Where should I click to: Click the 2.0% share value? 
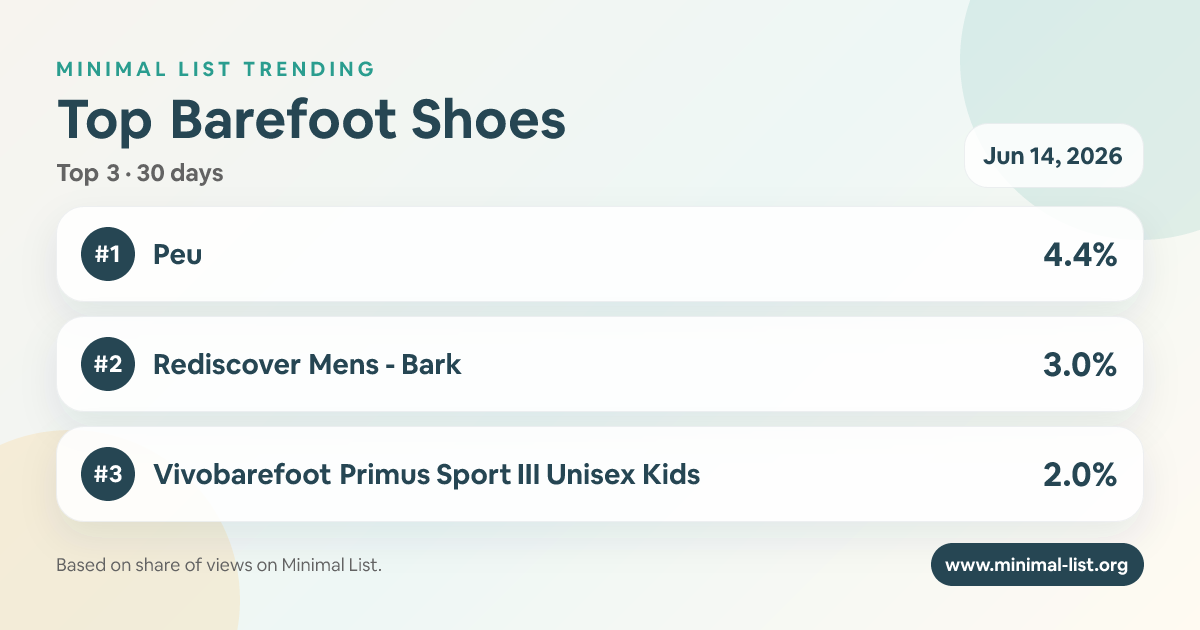(1079, 475)
